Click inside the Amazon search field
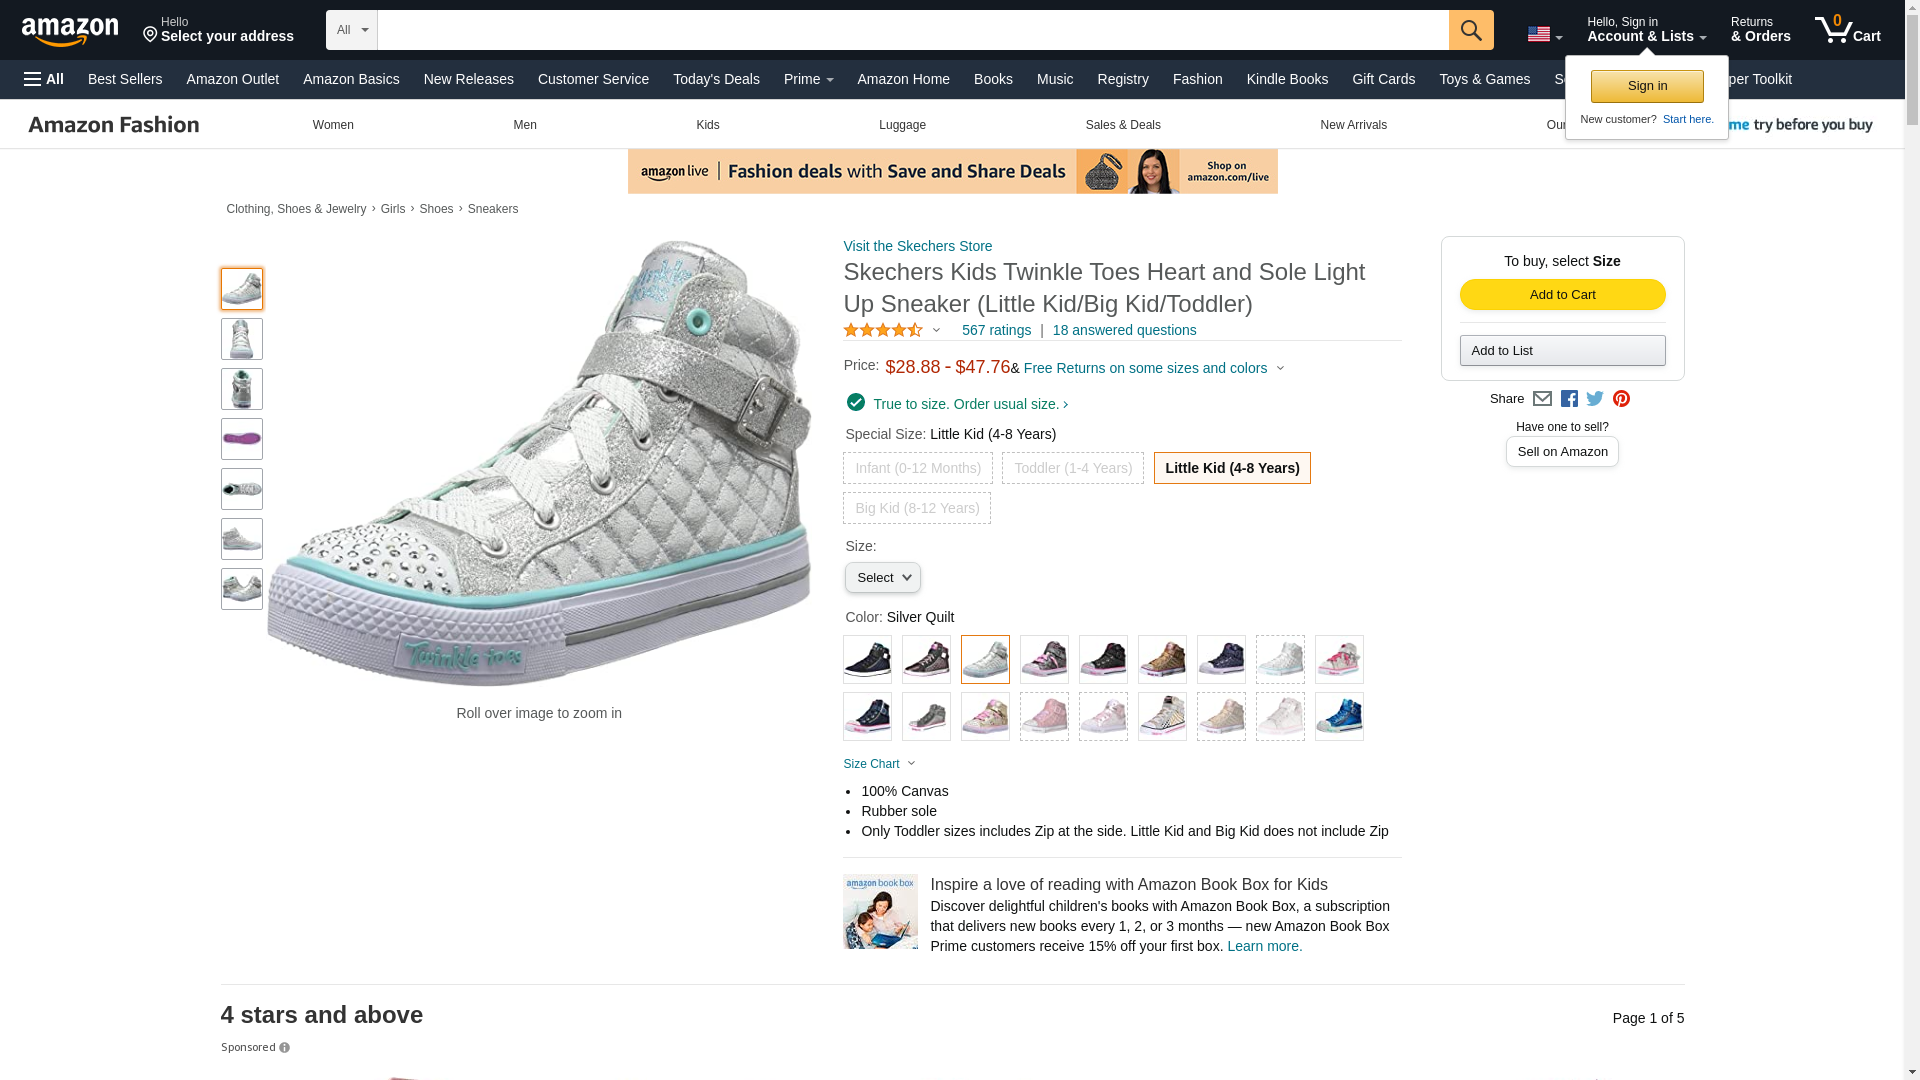Screen dimensions: 1920x1080 (912, 30)
